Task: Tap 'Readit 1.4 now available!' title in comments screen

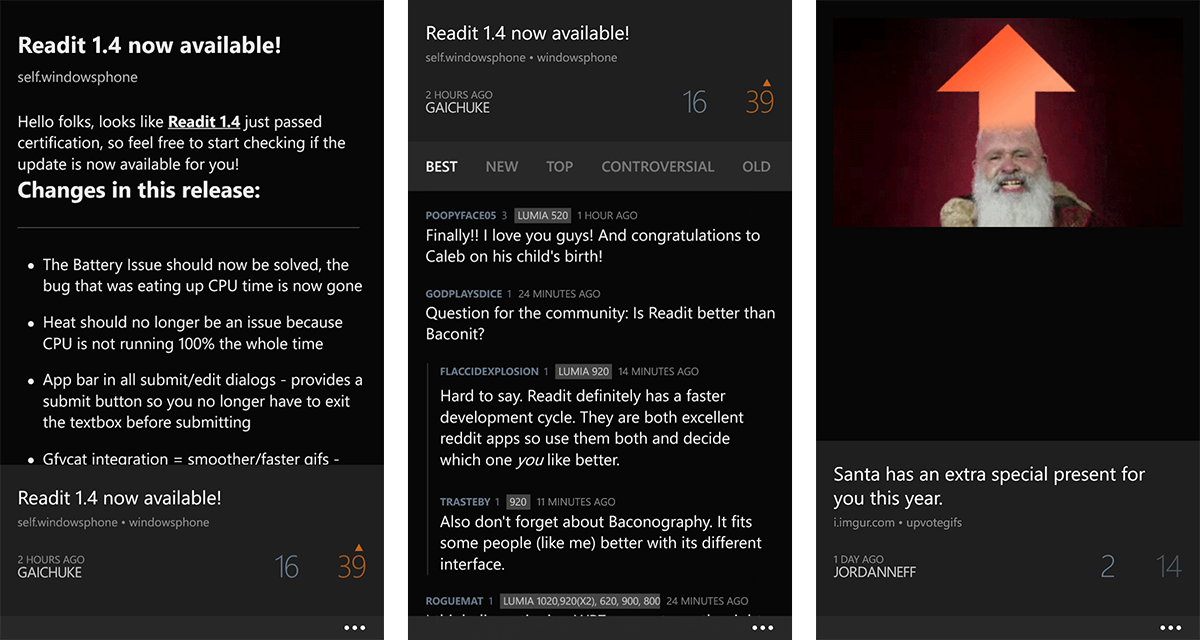Action: point(527,32)
